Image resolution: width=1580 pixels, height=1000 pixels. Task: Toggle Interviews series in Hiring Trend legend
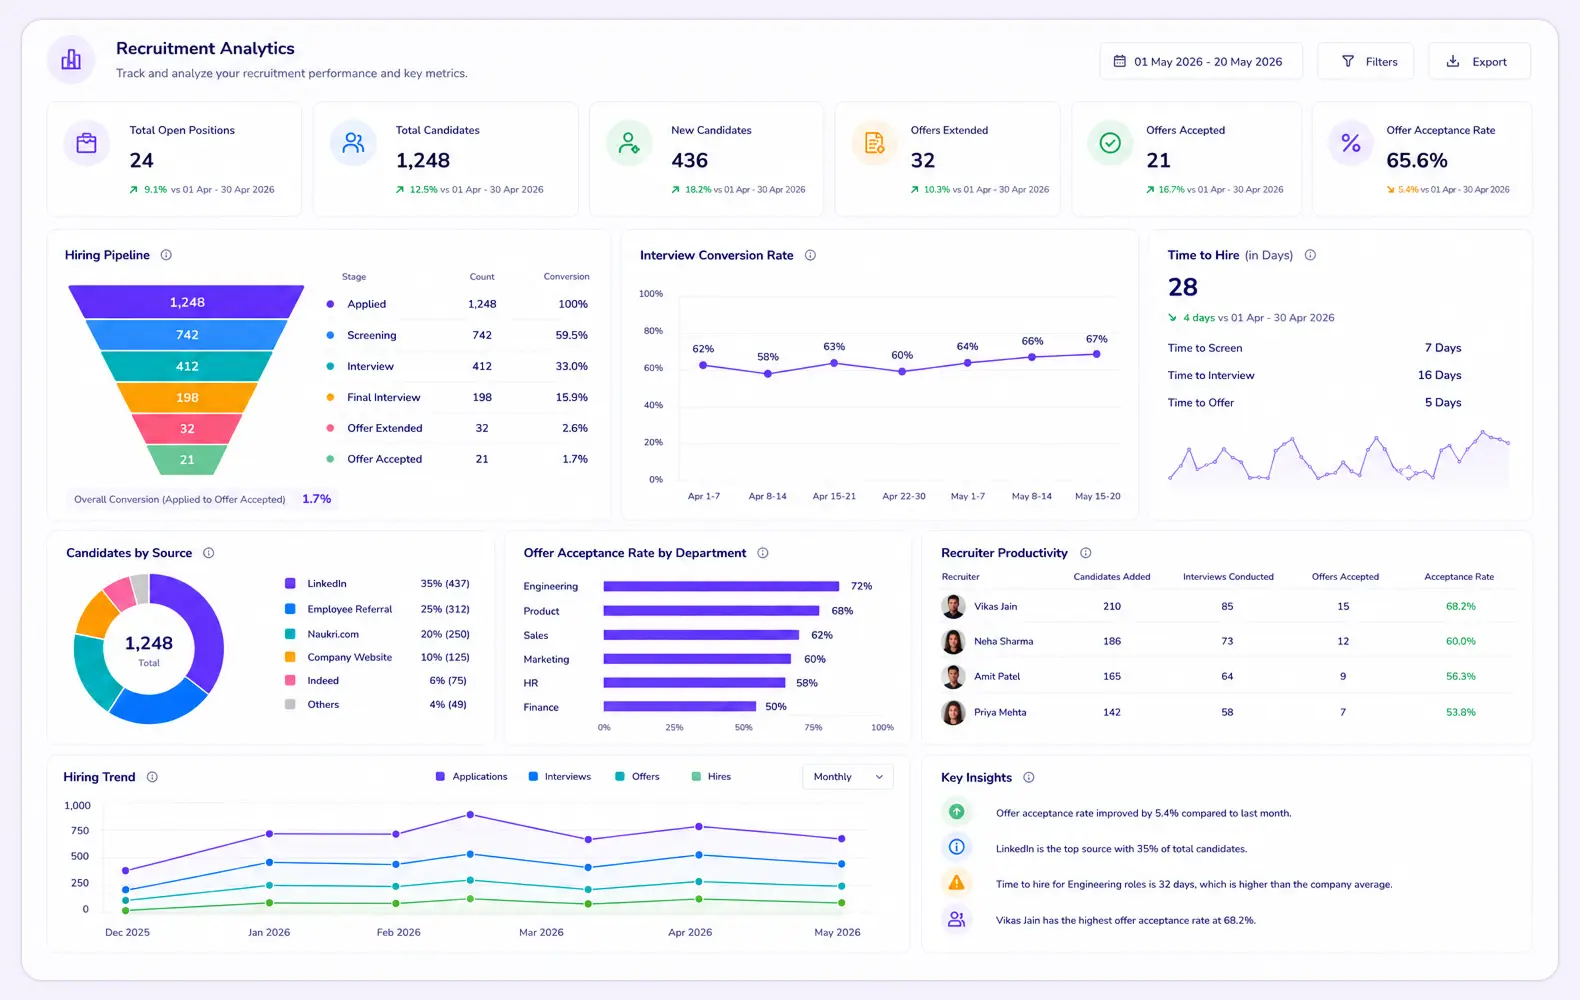pyautogui.click(x=559, y=776)
